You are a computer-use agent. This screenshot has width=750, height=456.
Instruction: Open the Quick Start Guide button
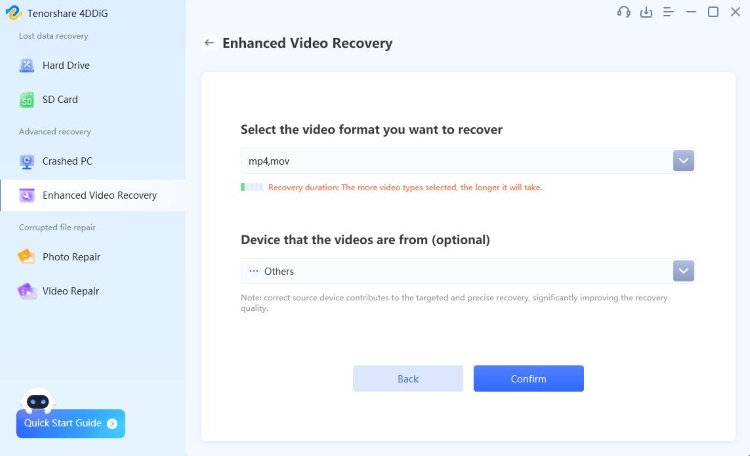[70, 423]
